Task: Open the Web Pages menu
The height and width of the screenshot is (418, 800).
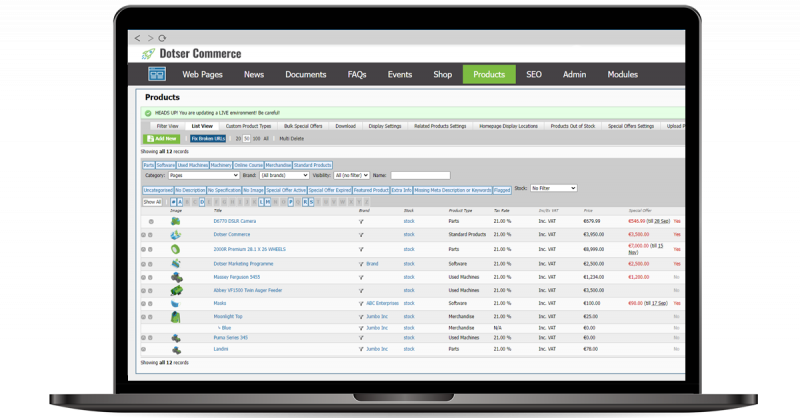Action: pyautogui.click(x=203, y=75)
